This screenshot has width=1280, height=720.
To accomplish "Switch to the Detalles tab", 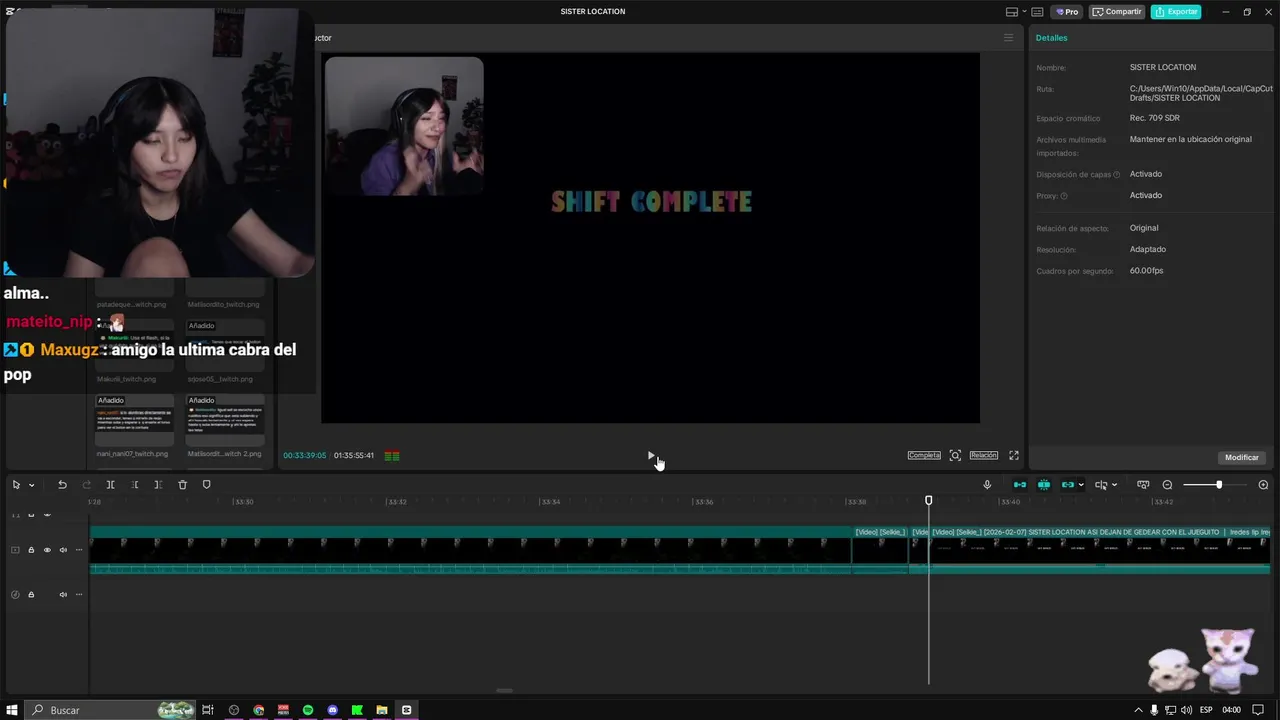I will point(1051,38).
